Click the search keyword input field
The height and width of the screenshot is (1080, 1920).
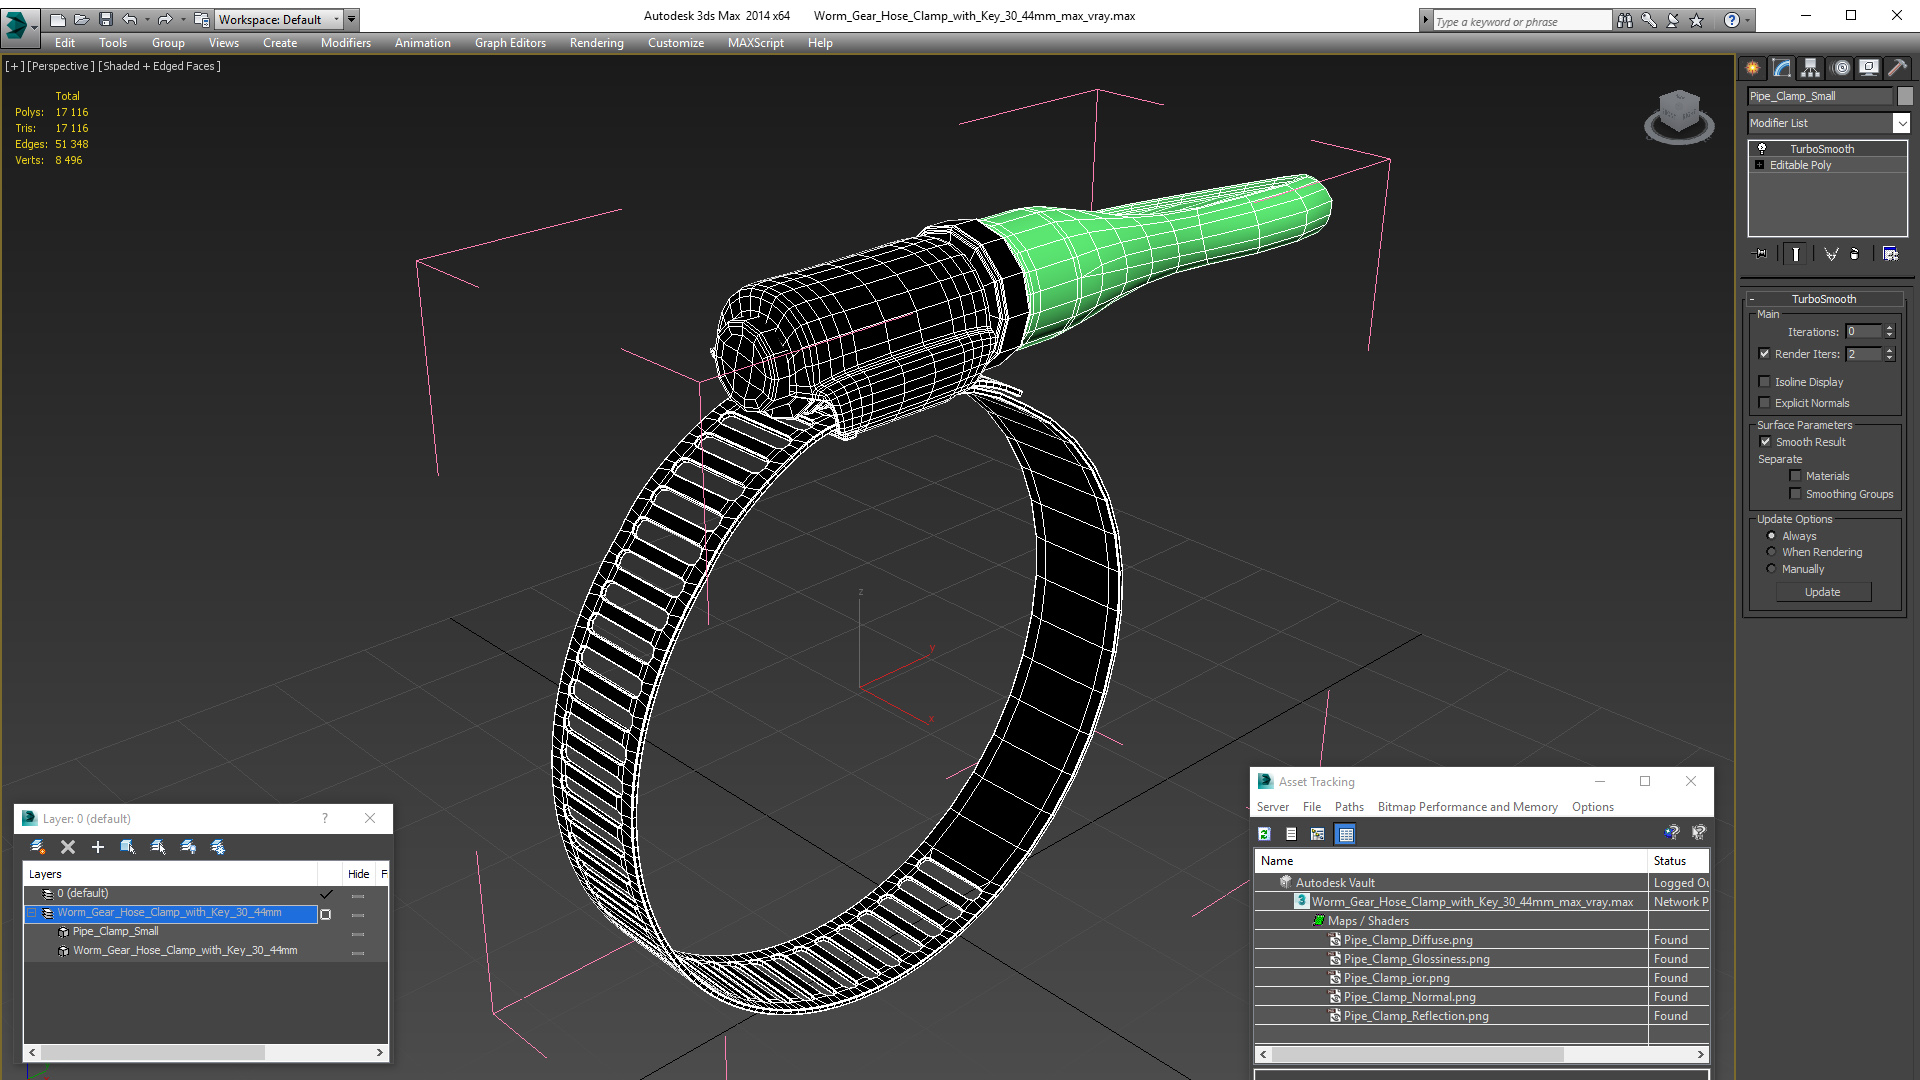pyautogui.click(x=1521, y=21)
